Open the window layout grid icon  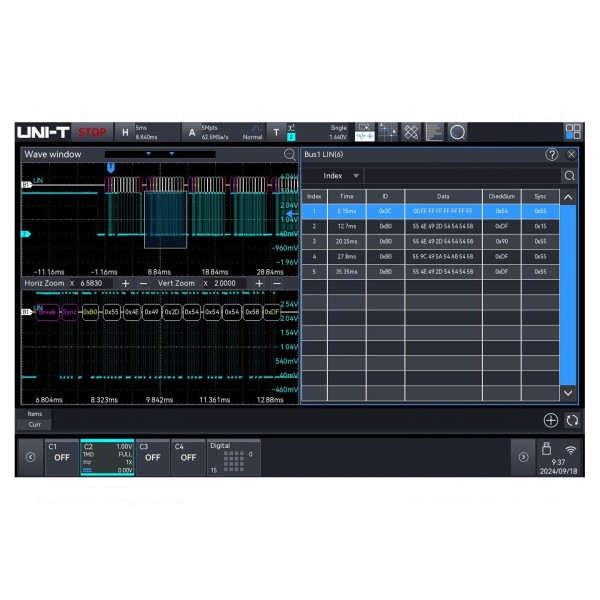[573, 131]
